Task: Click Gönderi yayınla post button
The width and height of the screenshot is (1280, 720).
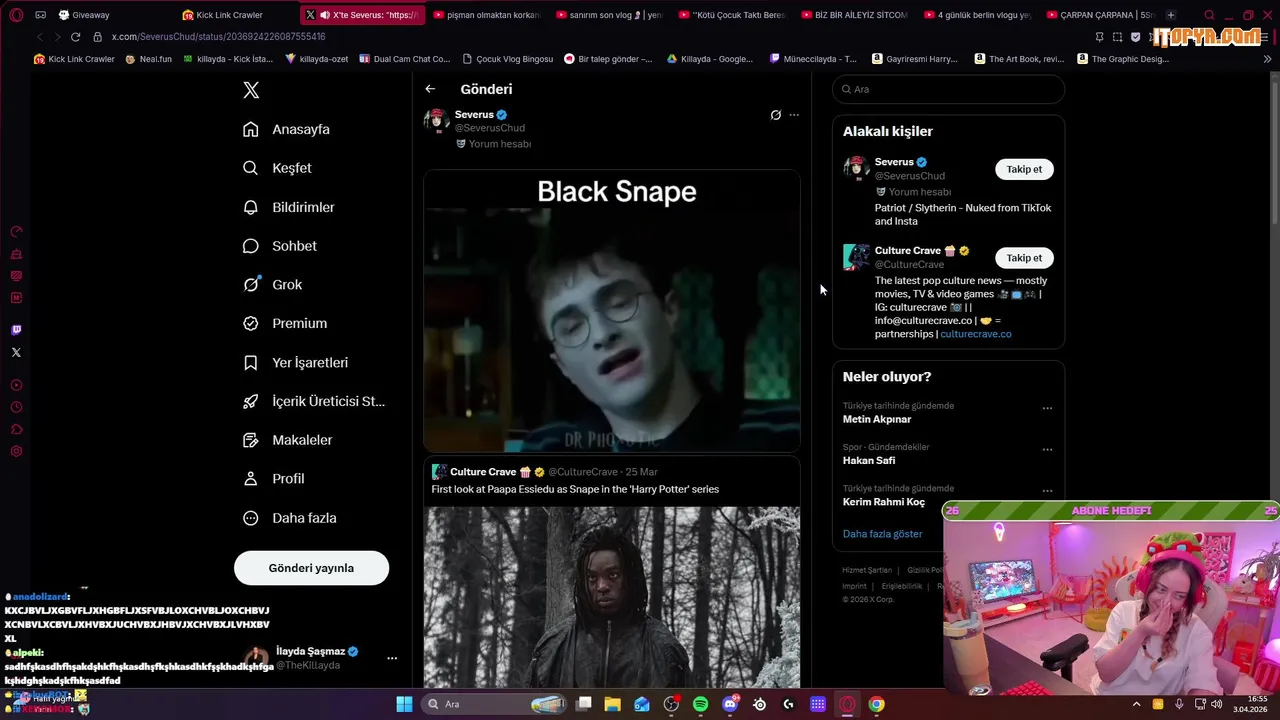Action: (x=311, y=568)
